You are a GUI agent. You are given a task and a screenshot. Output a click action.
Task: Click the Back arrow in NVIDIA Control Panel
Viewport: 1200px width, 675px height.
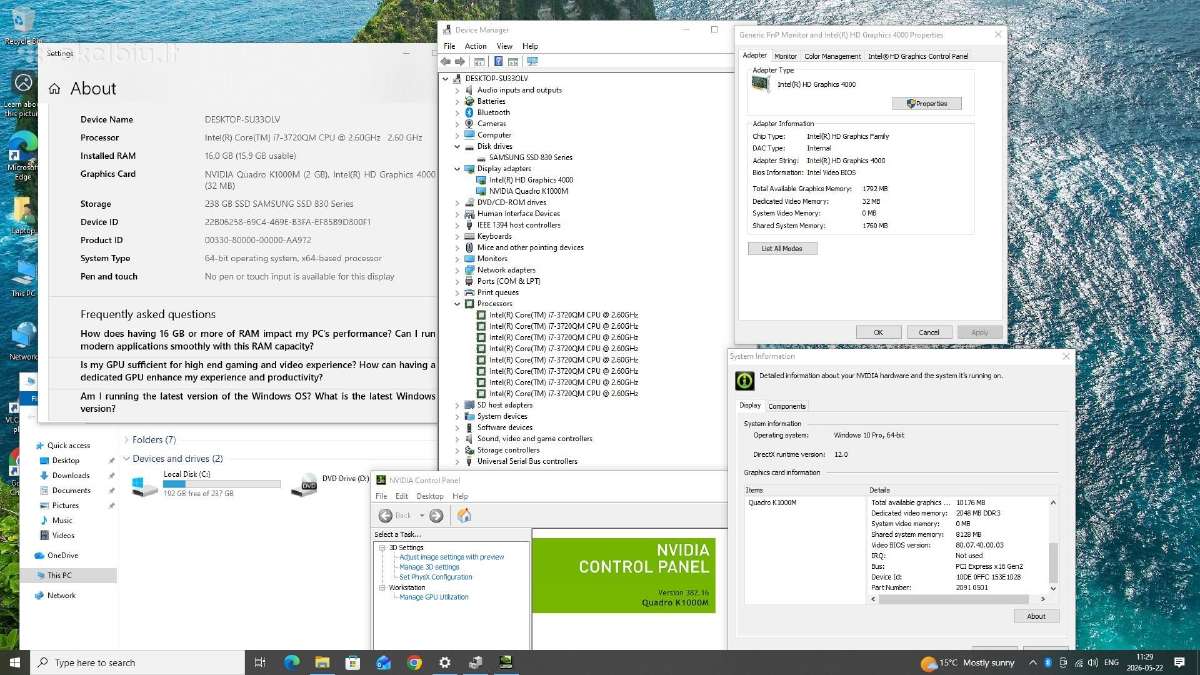coord(386,515)
